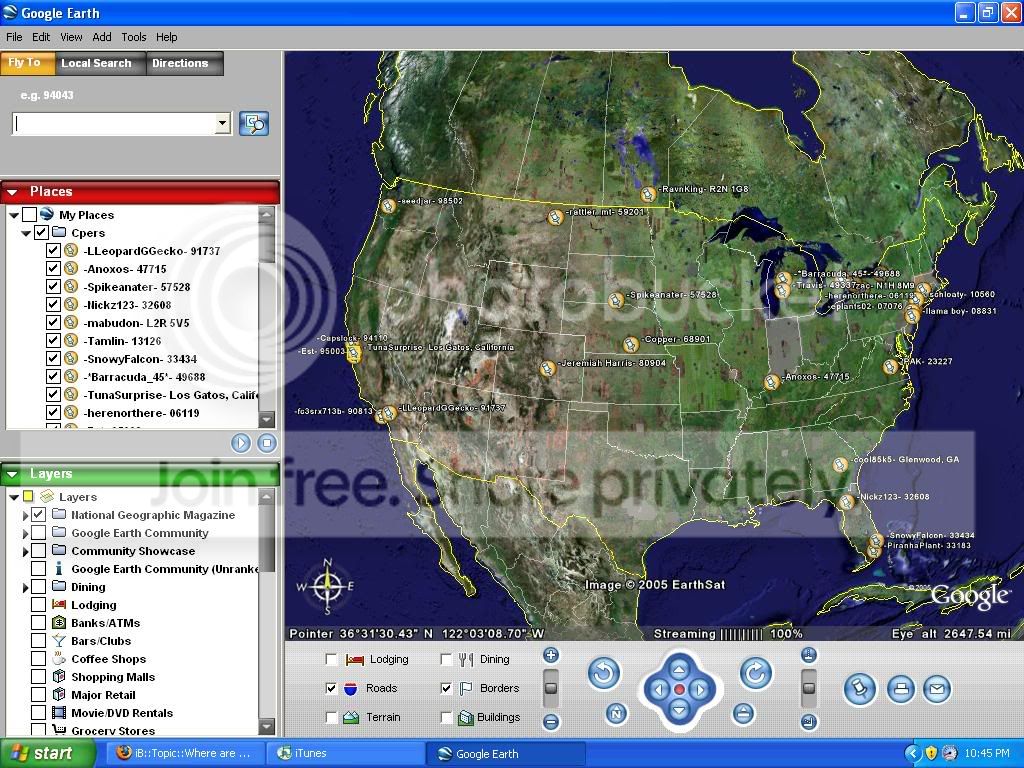Click the play tour button

tap(240, 443)
